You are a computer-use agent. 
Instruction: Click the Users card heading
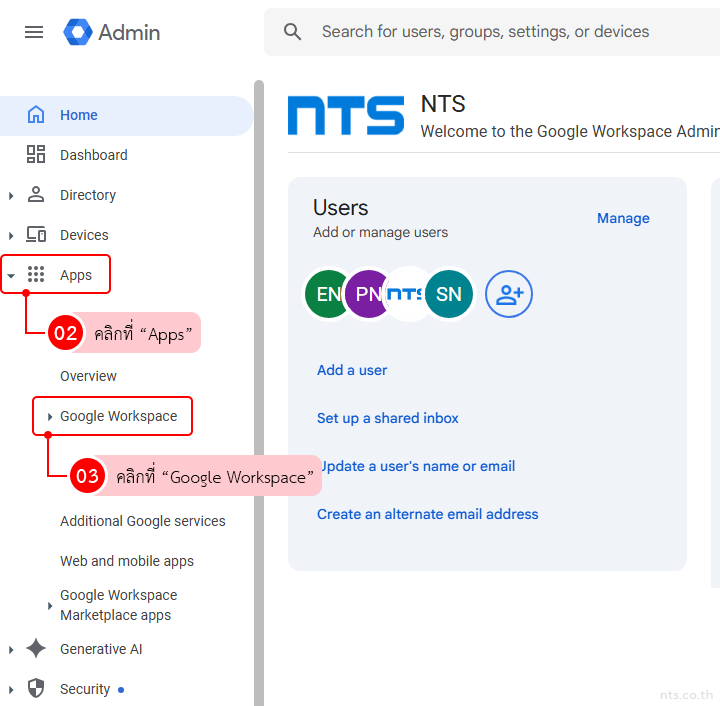(x=341, y=207)
